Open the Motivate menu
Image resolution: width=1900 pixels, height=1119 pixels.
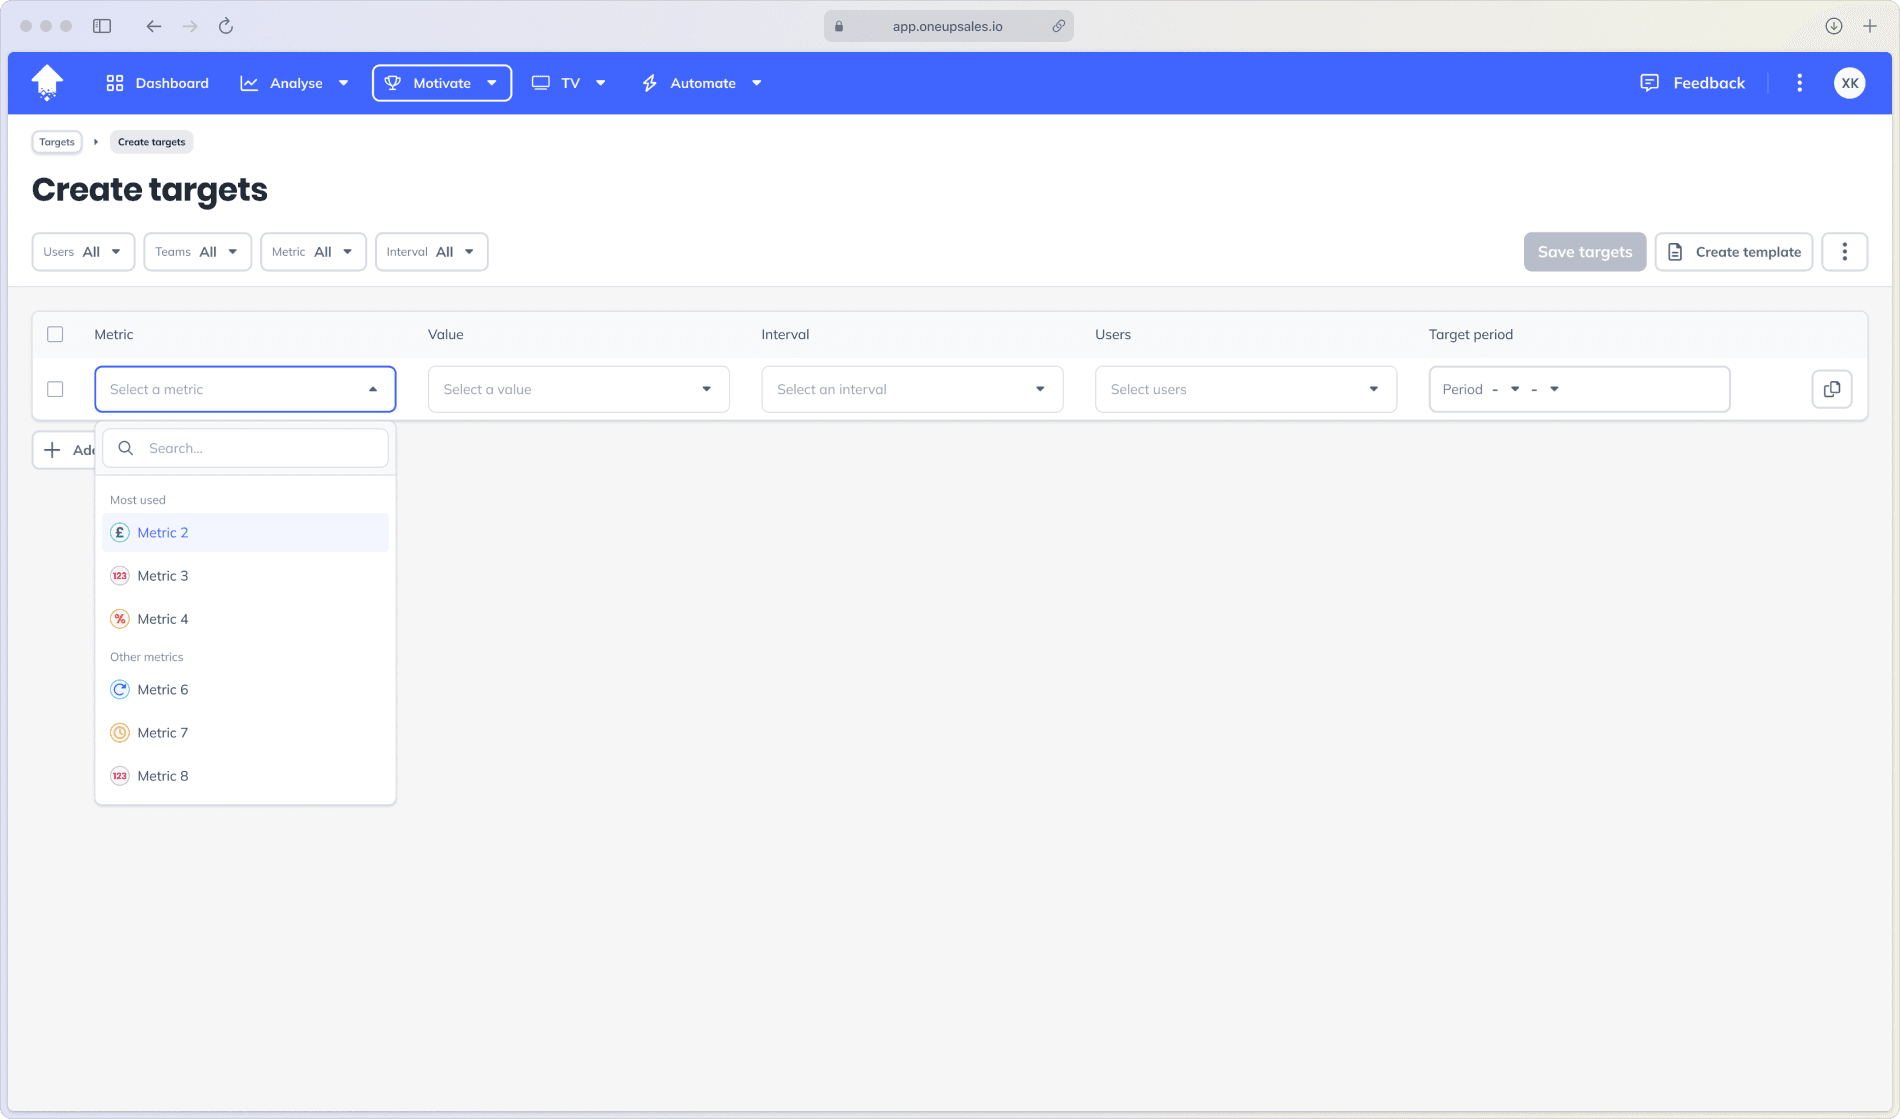[x=441, y=83]
